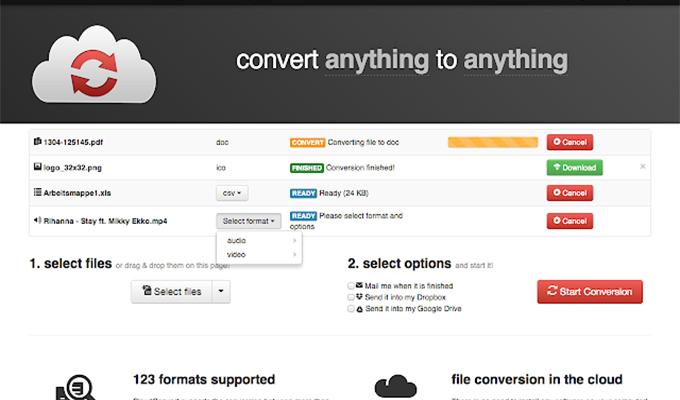Screen dimensions: 680x400
Task: Click the Dropbox icon in options
Action: coord(360,297)
